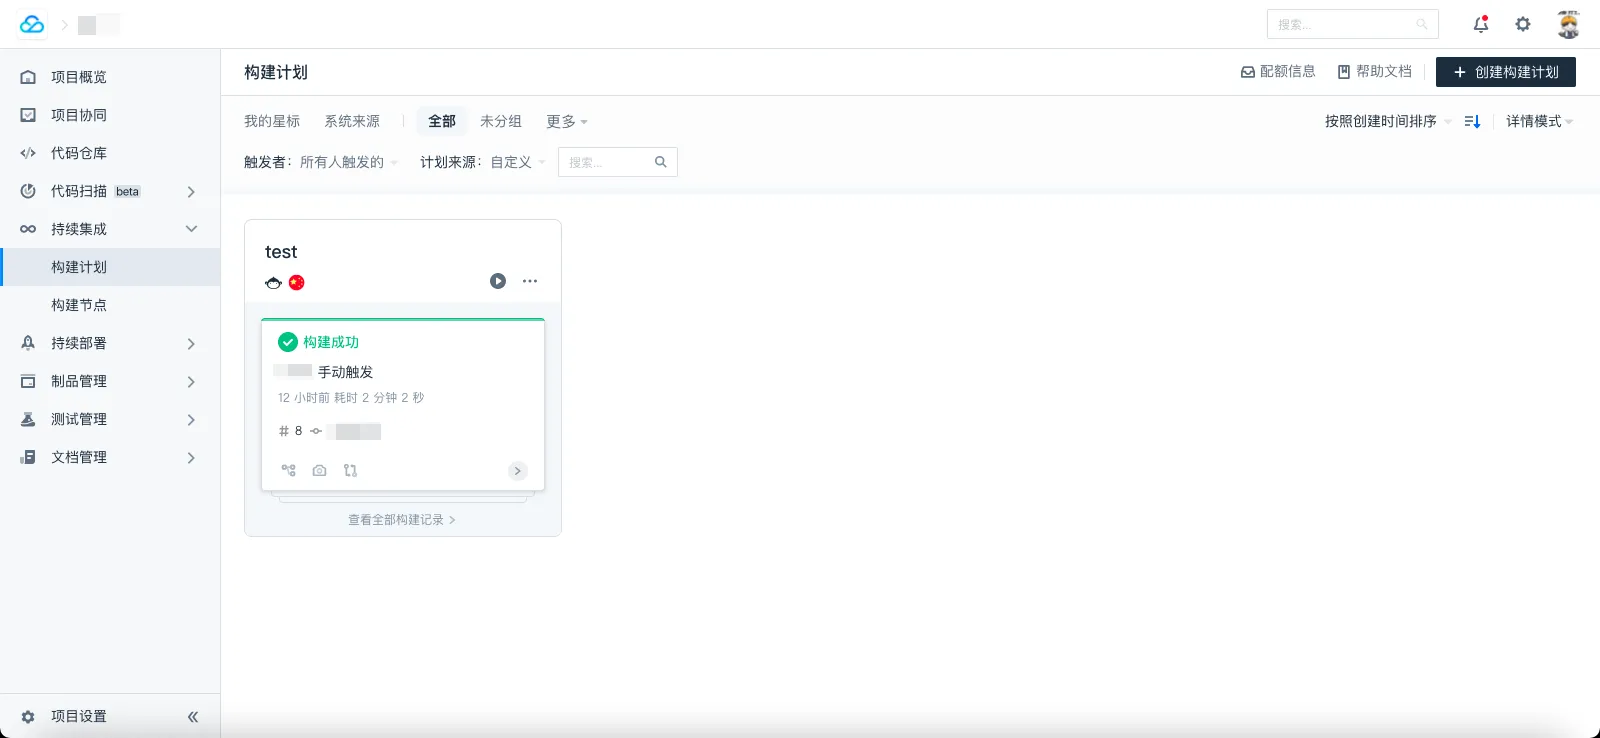This screenshot has height=738, width=1600.
Task: Click the 项目协同 checkbox icon
Action: coord(28,115)
